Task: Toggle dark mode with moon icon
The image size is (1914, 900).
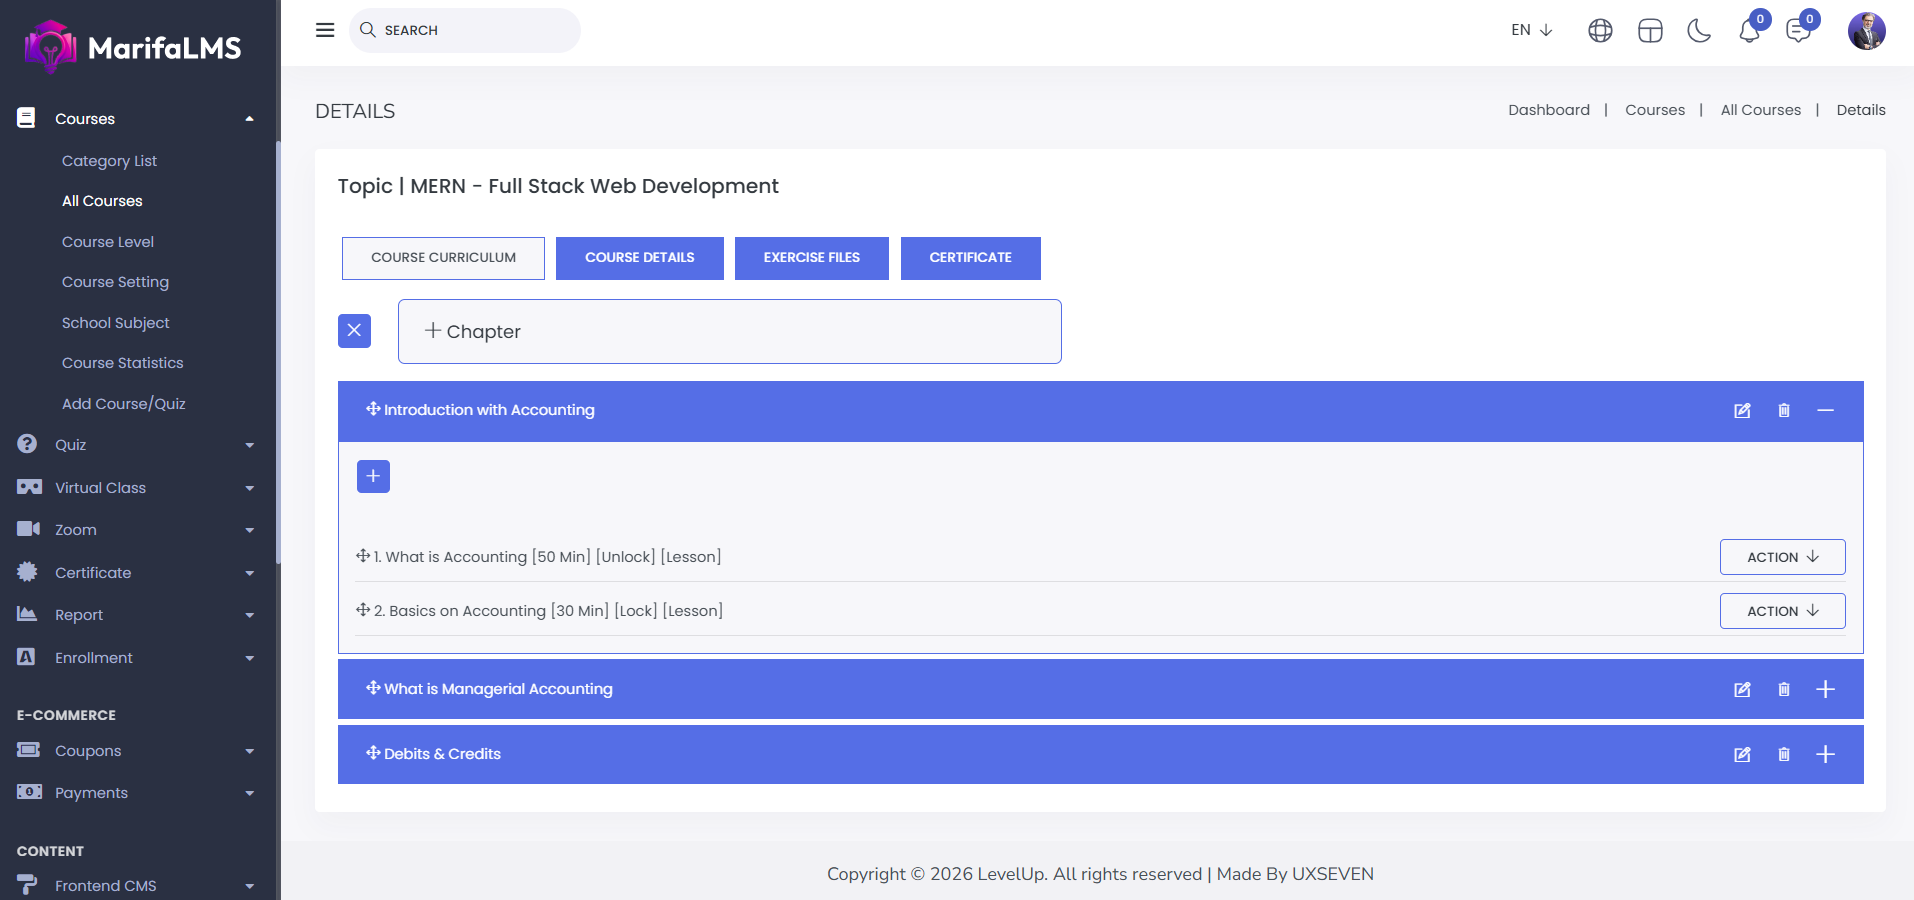Action: (1699, 31)
